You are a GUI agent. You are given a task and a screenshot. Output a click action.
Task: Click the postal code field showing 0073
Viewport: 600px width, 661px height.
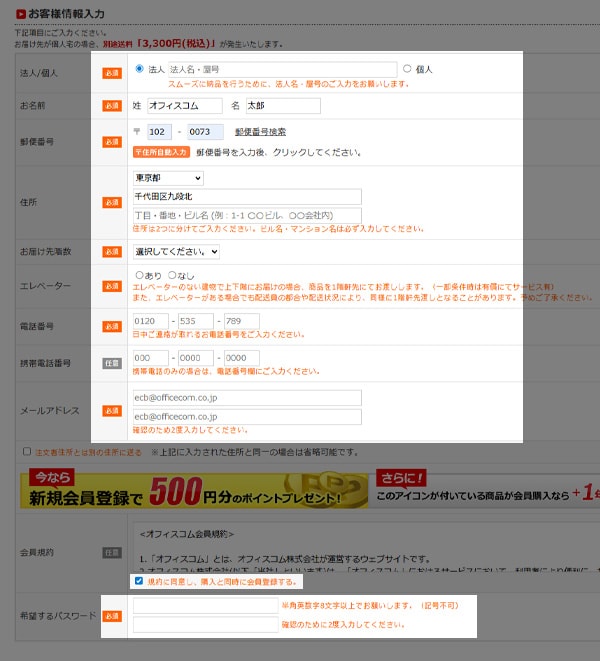click(x=205, y=132)
